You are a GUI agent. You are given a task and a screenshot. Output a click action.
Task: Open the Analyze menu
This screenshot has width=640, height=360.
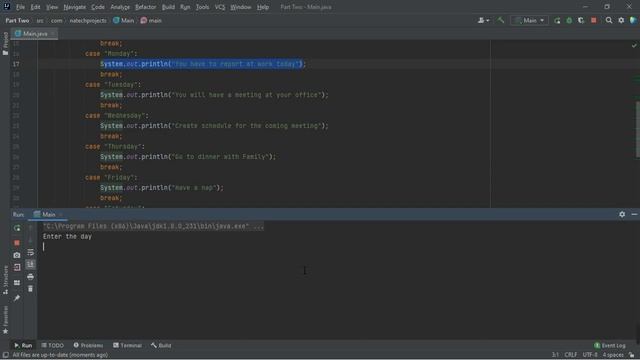point(120,7)
